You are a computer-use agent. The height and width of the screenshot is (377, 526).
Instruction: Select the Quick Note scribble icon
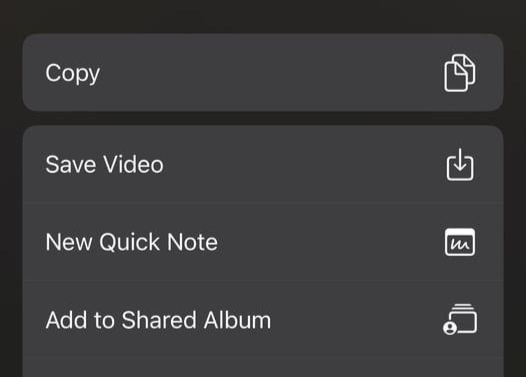460,242
